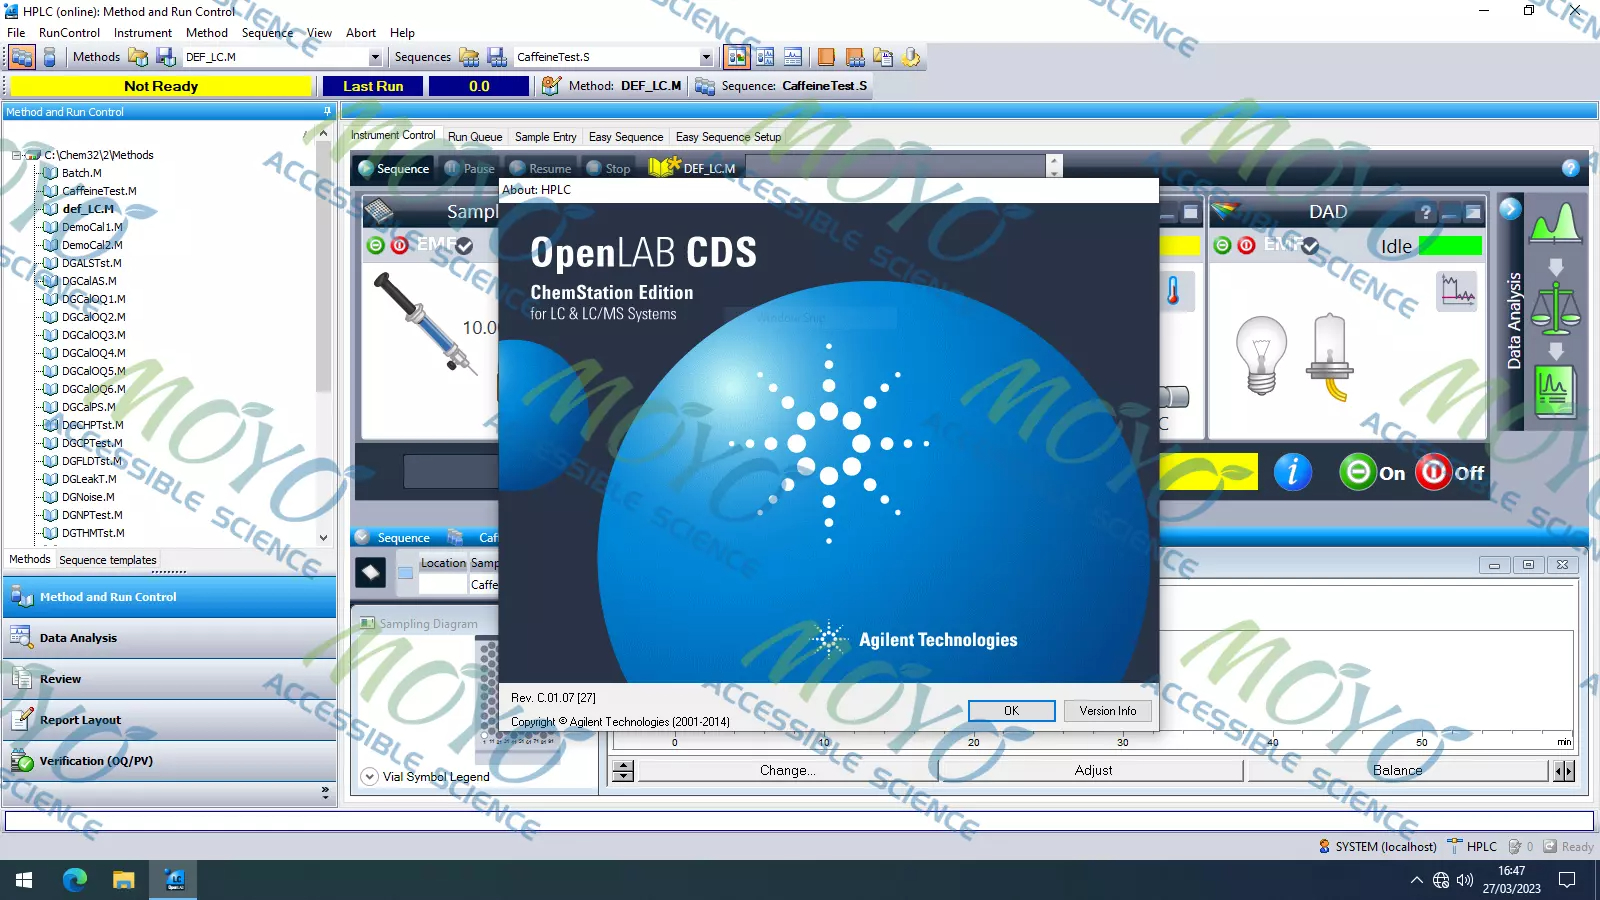Screen dimensions: 1600x900
Task: Click the last icon in the toolbar
Action: pyautogui.click(x=911, y=57)
